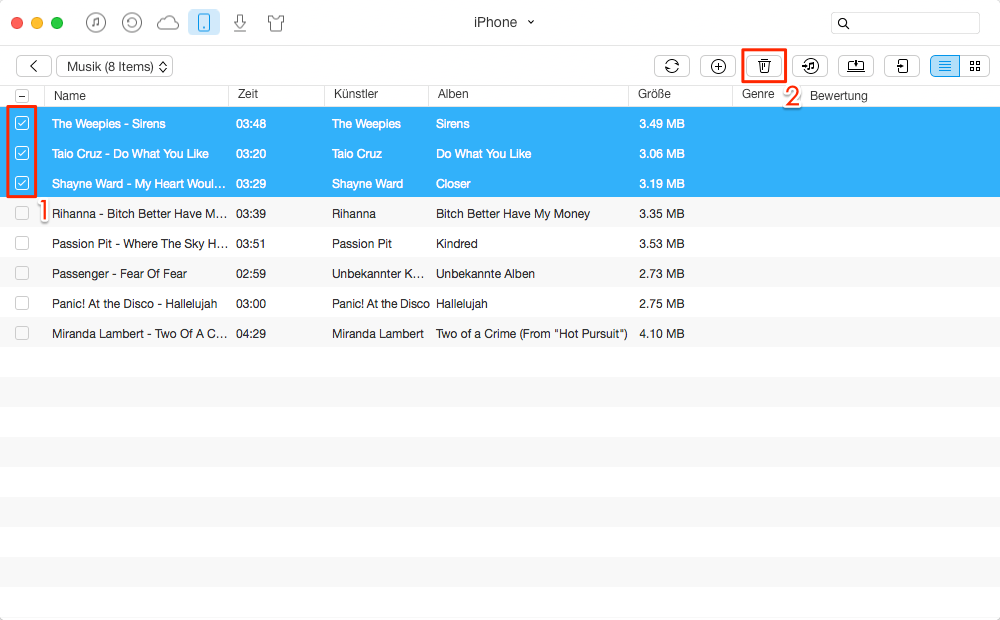Click the duration value 03:39
1000x620 pixels.
251,214
